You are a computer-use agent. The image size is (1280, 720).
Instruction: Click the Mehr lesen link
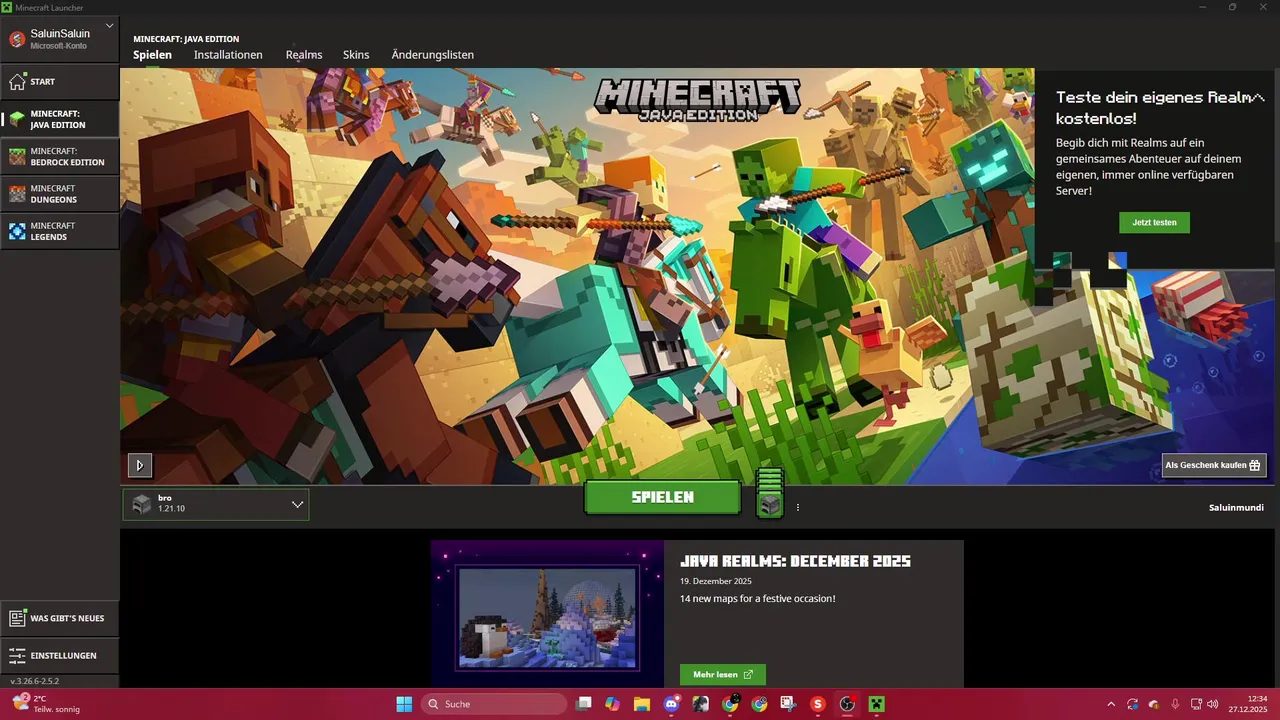click(723, 674)
